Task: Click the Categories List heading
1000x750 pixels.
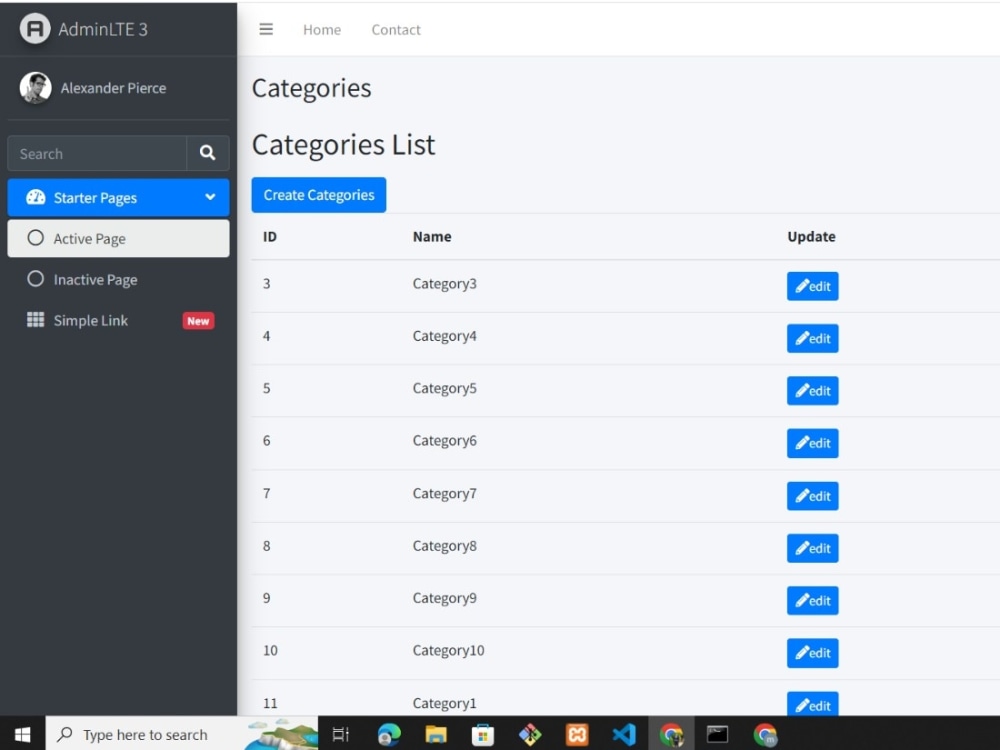Action: click(343, 145)
